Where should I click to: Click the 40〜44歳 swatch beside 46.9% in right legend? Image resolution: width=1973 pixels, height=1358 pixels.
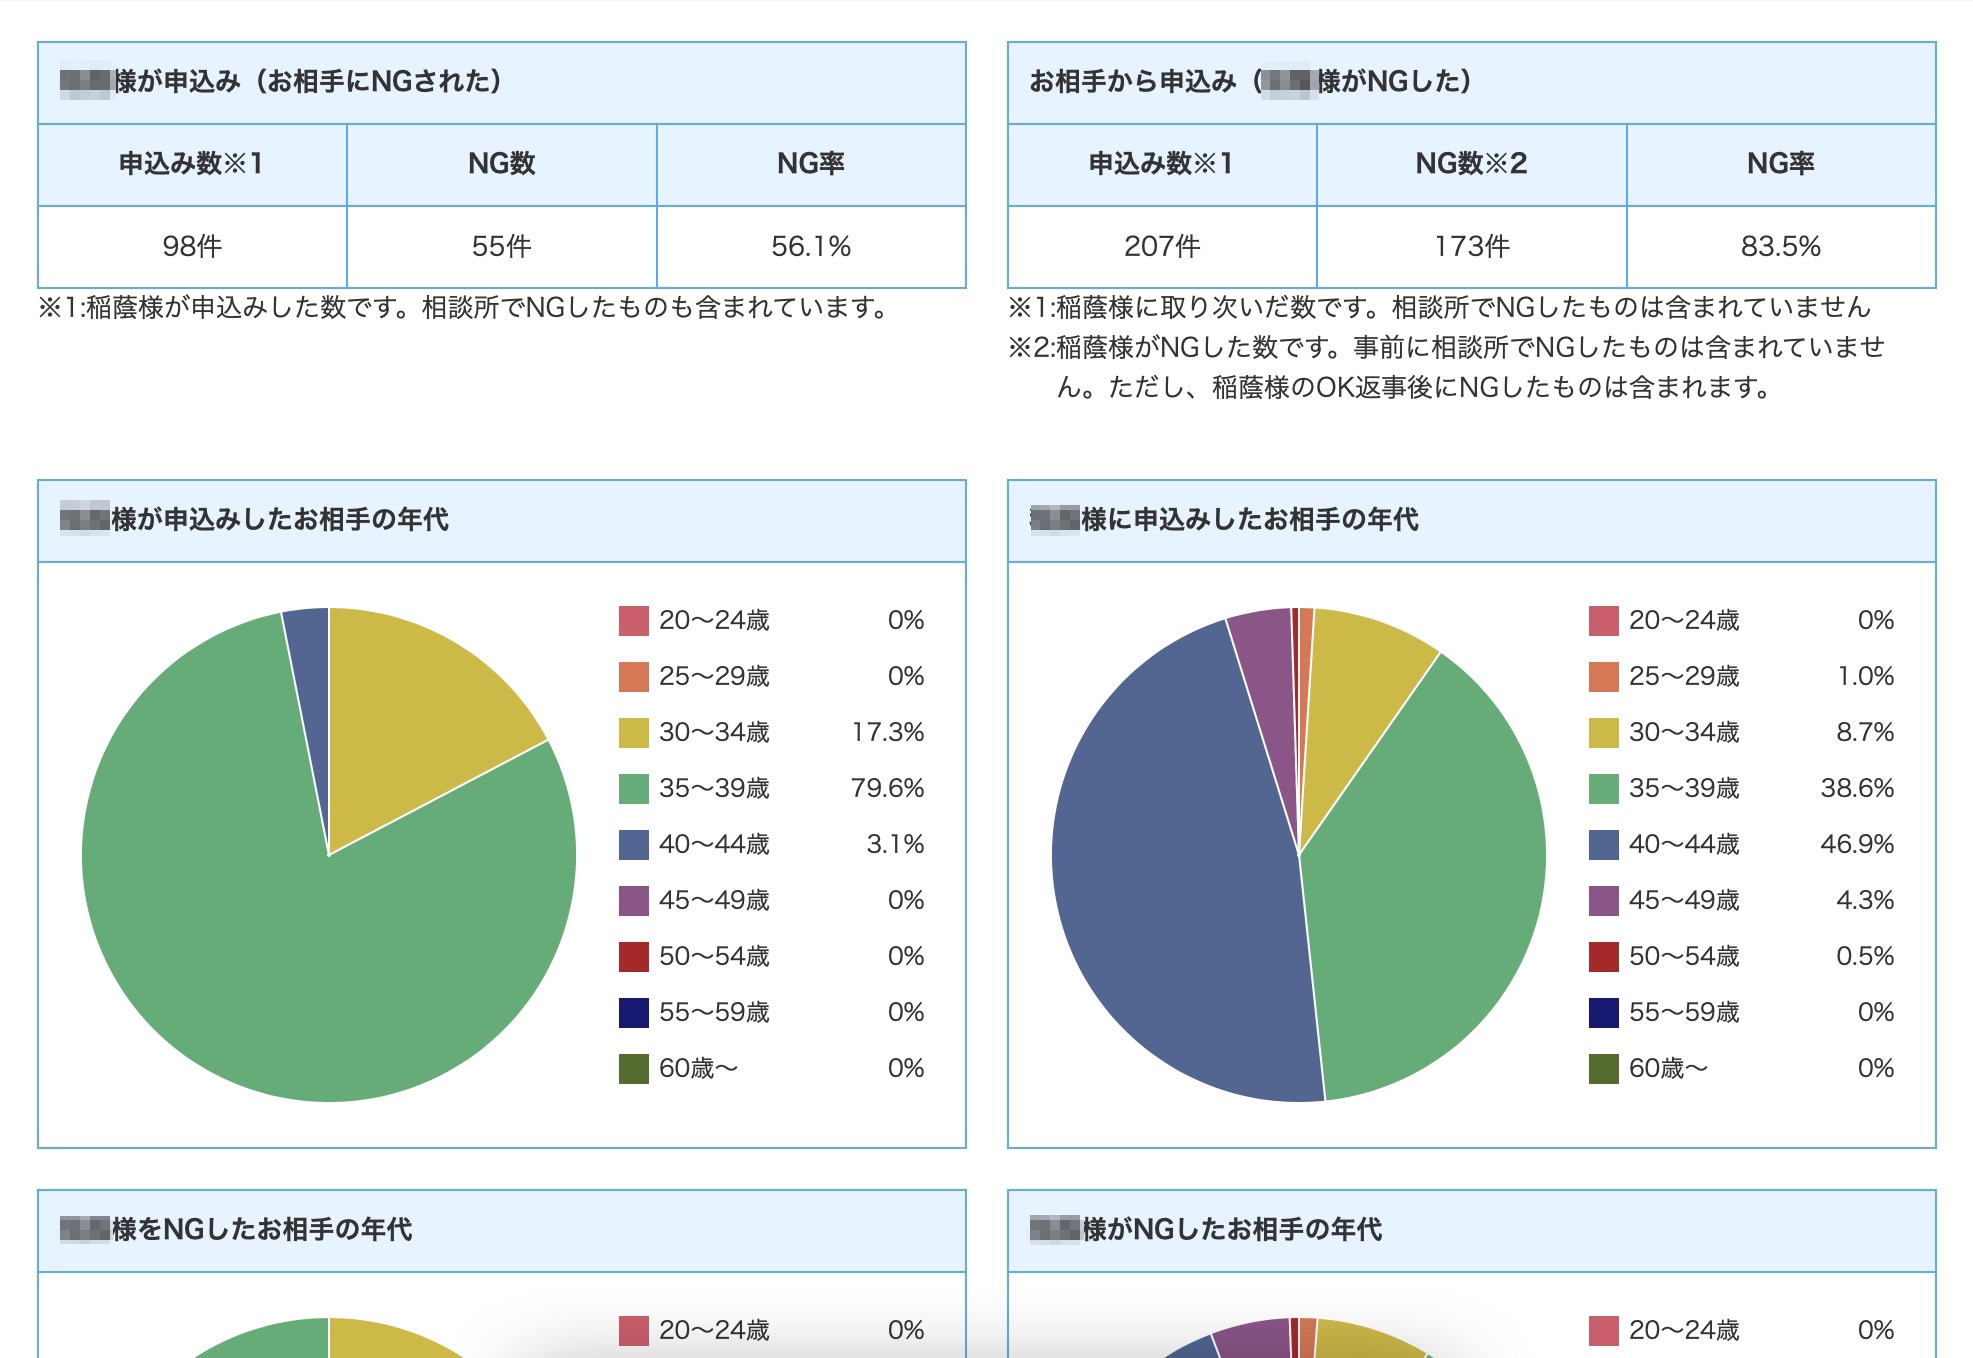point(1604,844)
